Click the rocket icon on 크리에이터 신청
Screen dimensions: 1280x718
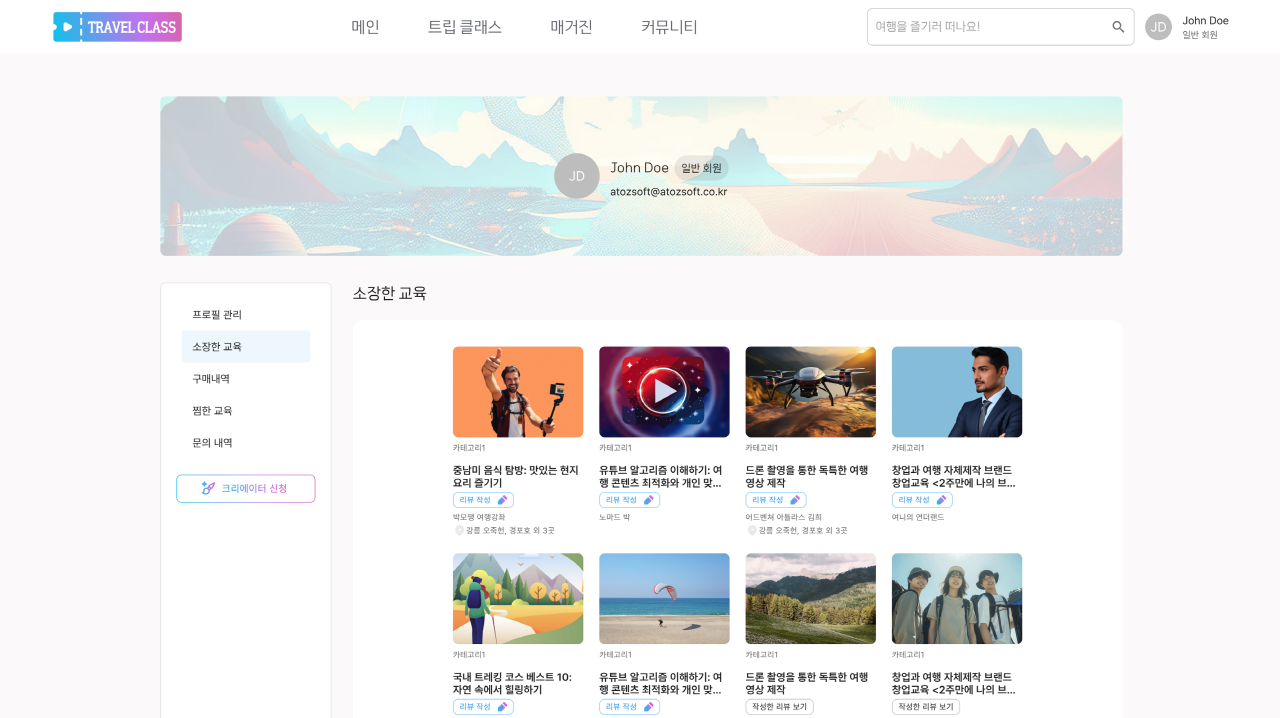point(208,488)
